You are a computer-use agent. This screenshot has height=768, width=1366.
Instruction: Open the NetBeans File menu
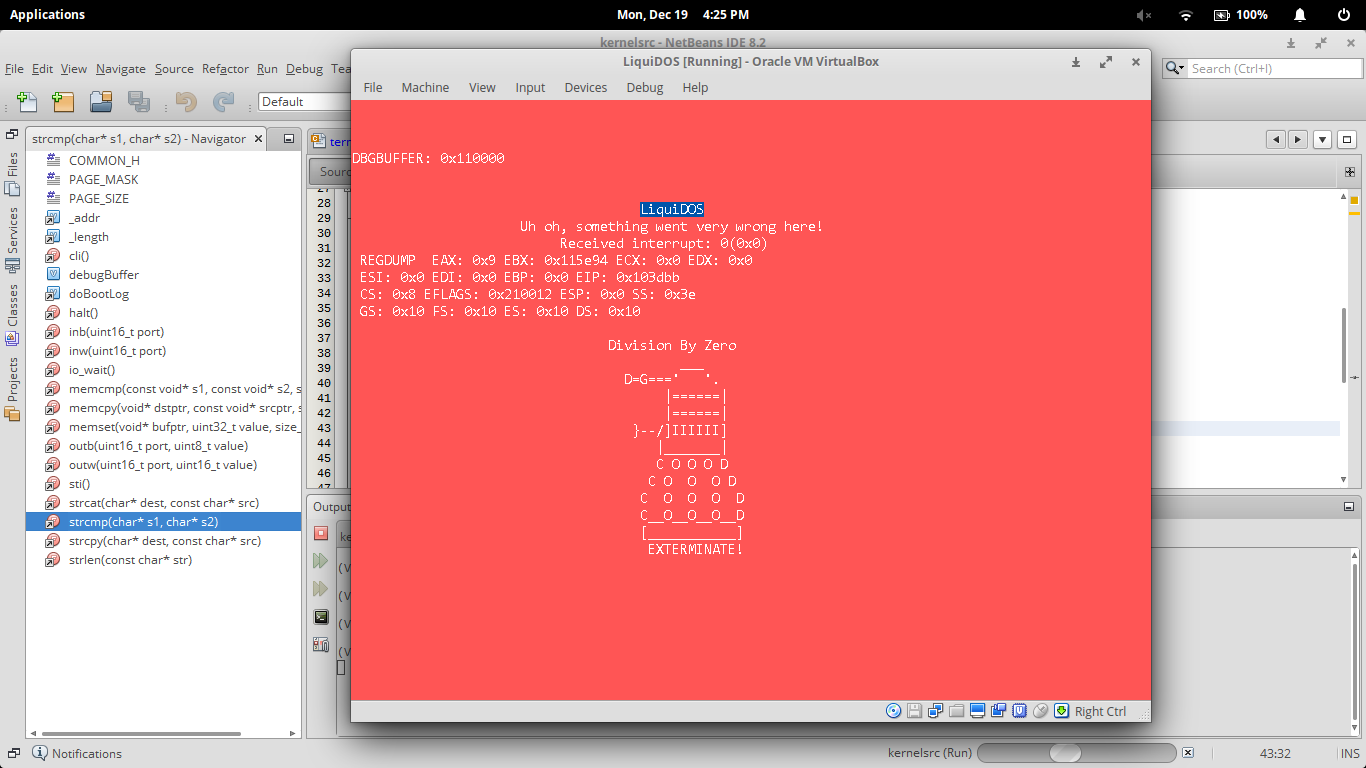coord(14,69)
